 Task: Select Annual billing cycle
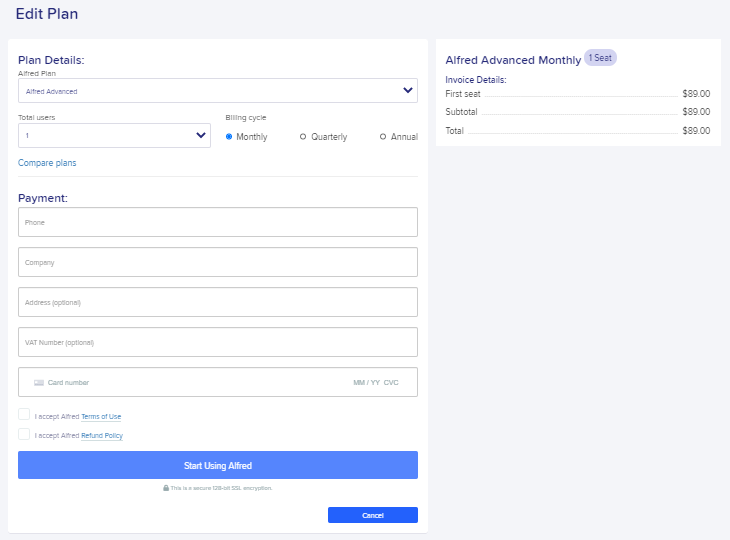pyautogui.click(x=383, y=136)
